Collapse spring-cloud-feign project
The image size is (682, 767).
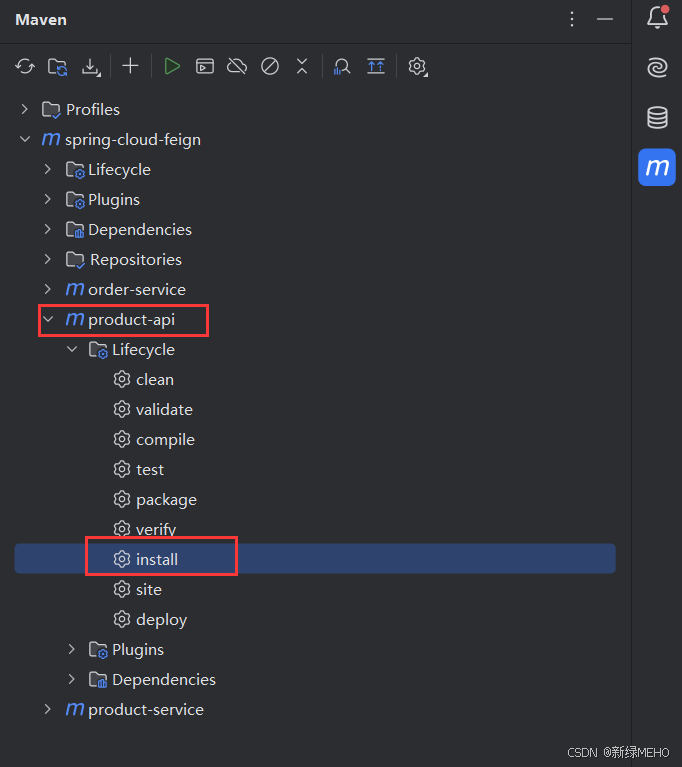coord(24,139)
